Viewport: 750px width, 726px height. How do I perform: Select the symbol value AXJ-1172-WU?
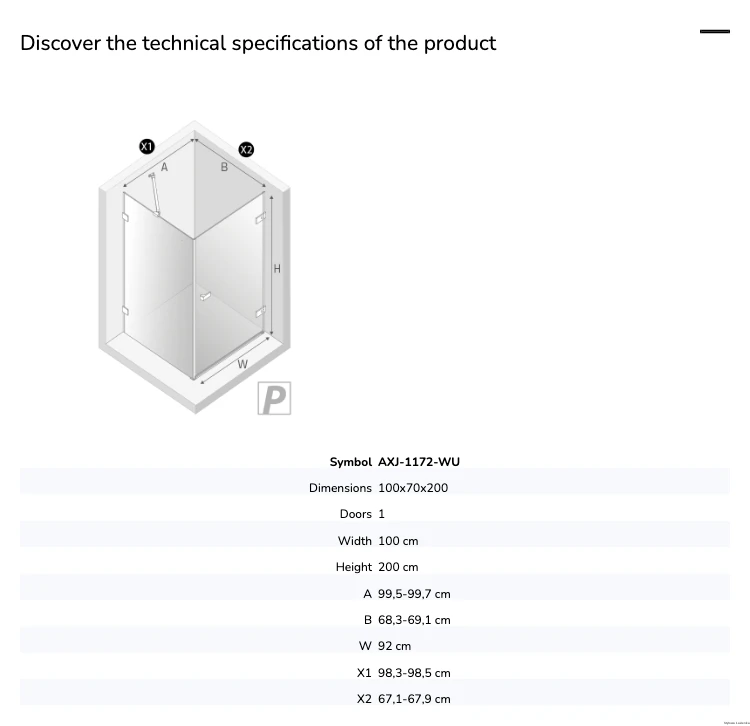coord(419,462)
